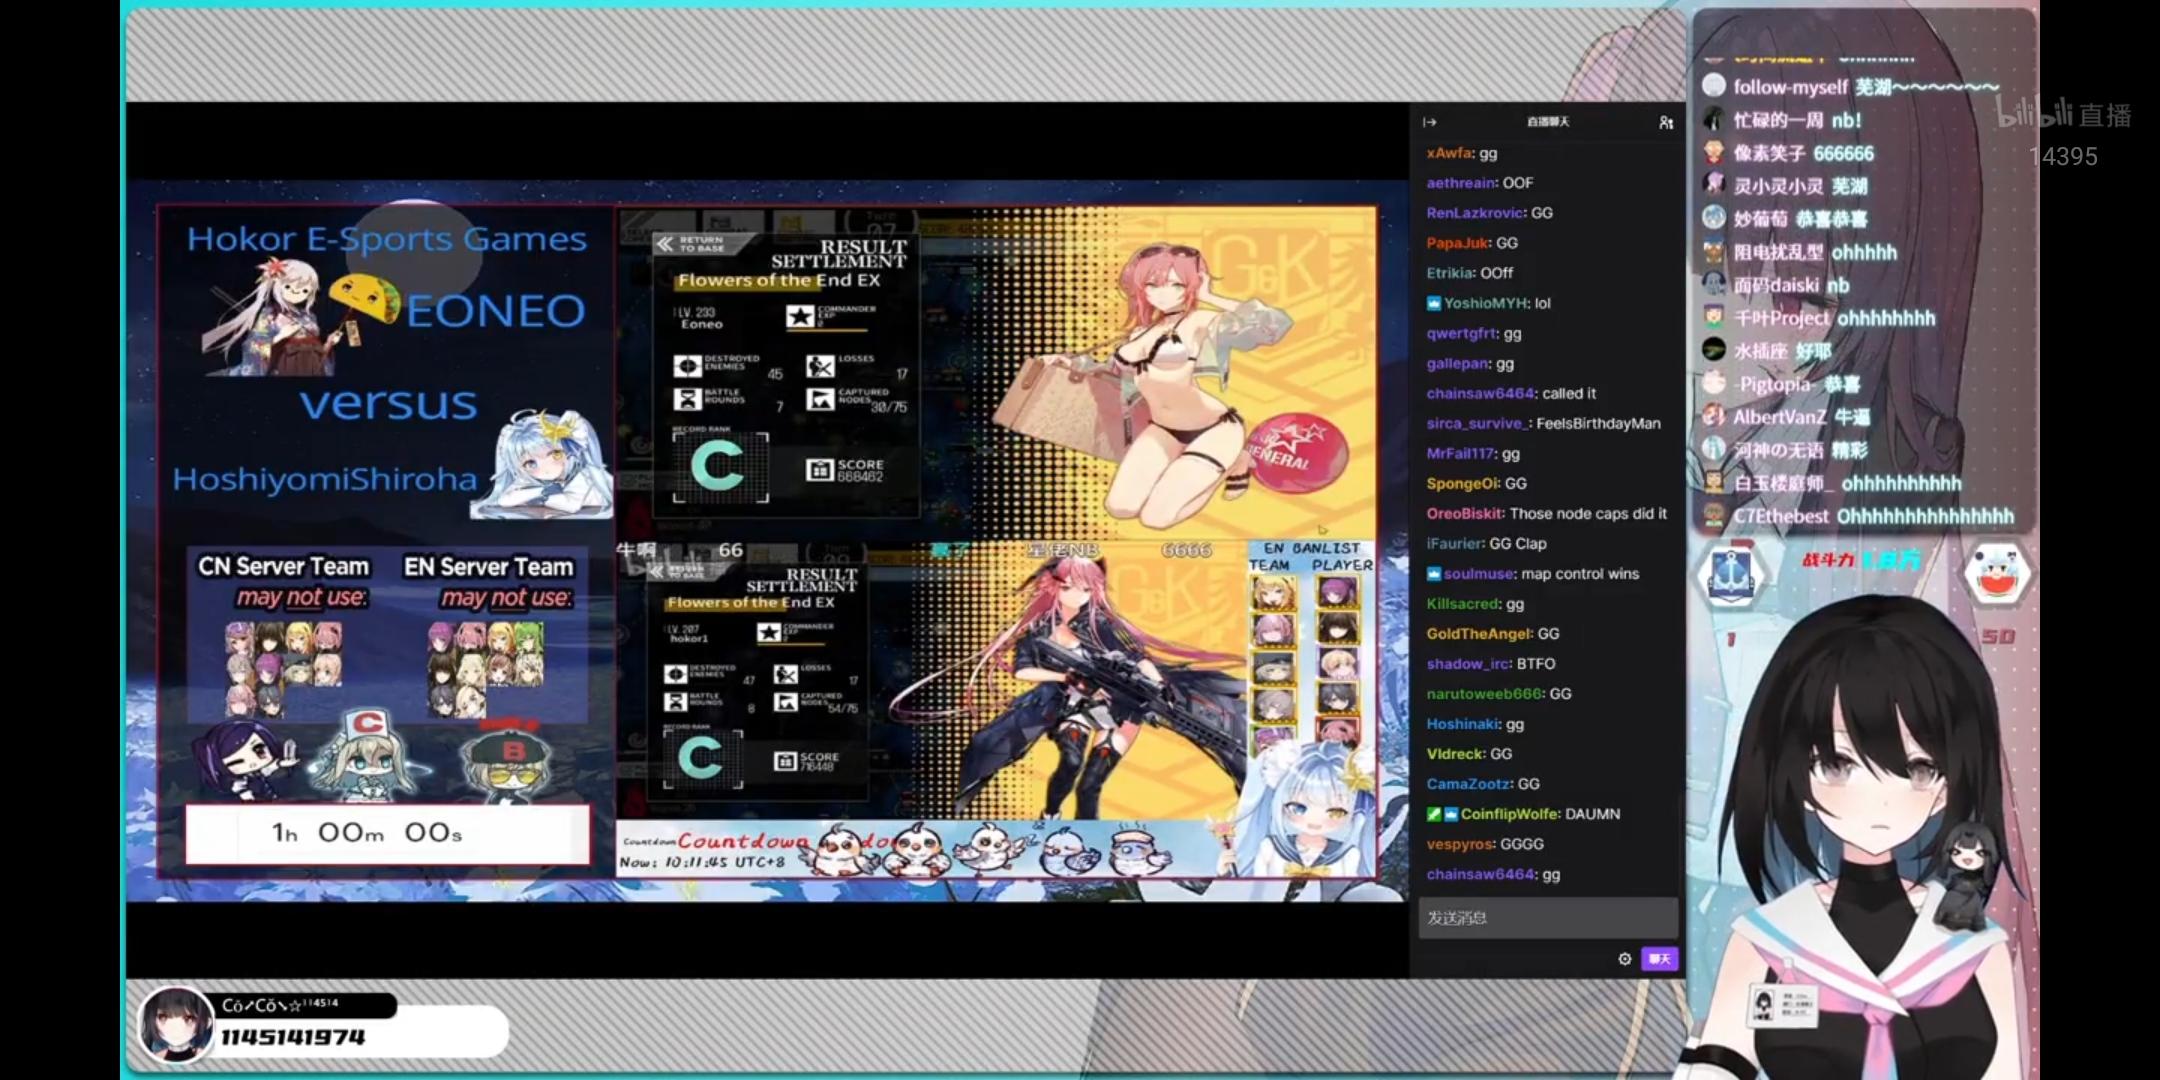Open 忙碌的一周's avatar in danmaku chat
This screenshot has width=2160, height=1080.
click(x=1714, y=119)
